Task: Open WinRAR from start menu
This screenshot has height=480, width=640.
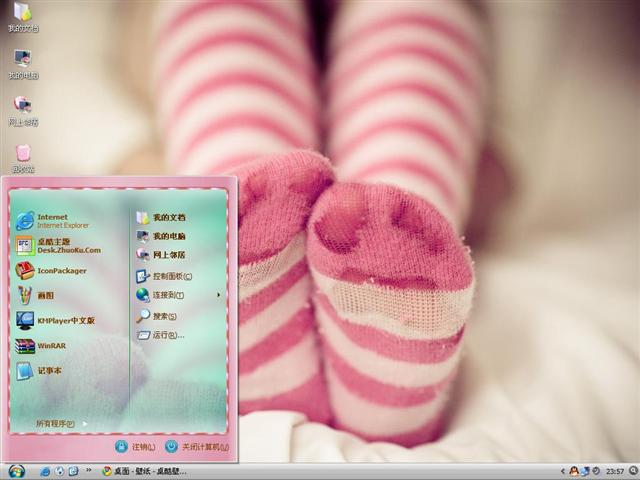Action: click(41, 346)
